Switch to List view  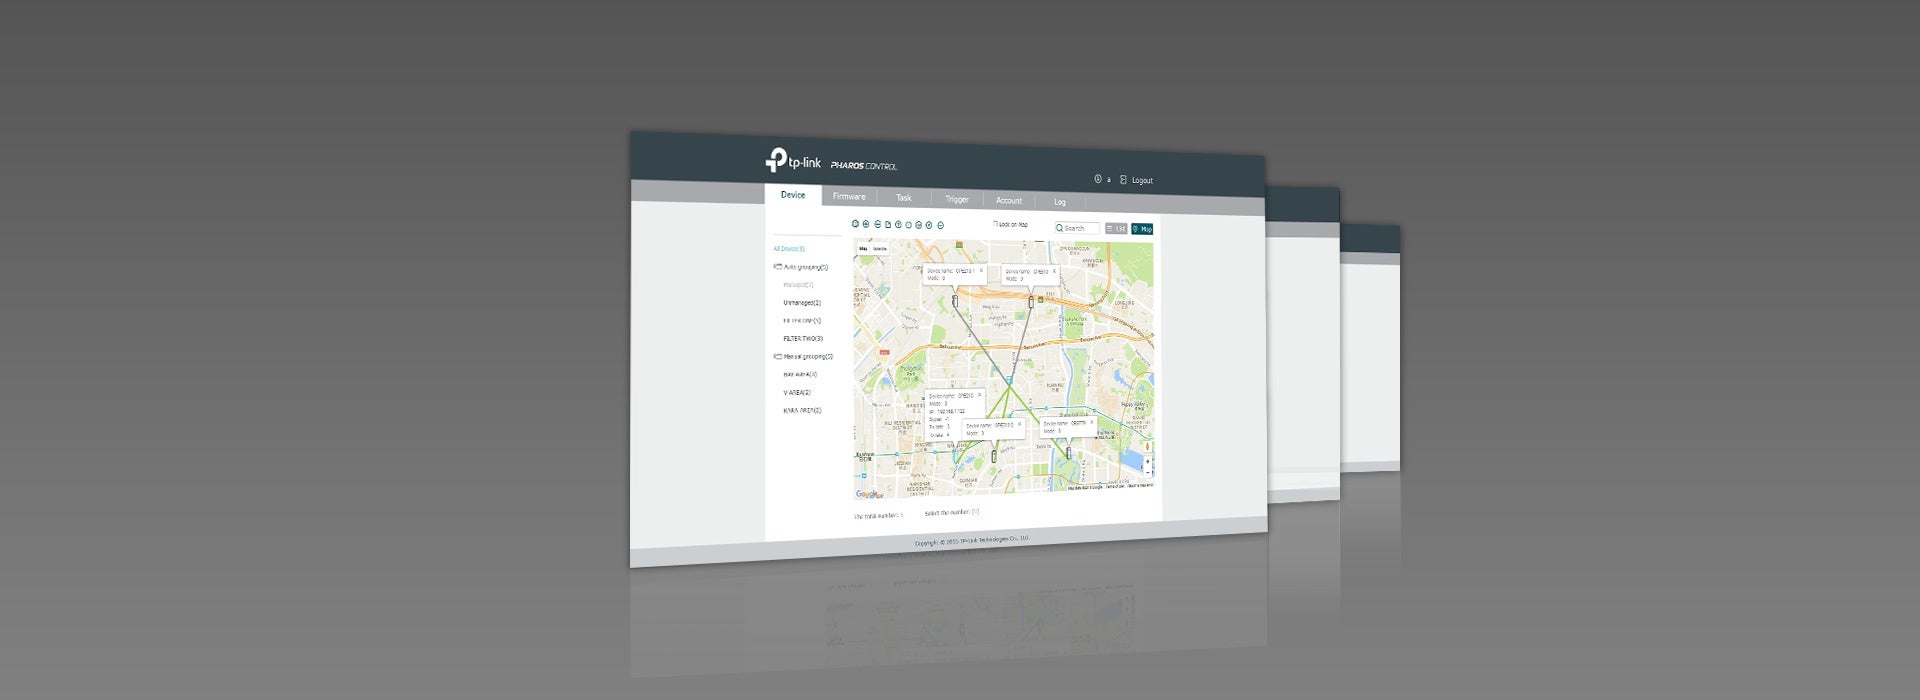click(x=1116, y=229)
